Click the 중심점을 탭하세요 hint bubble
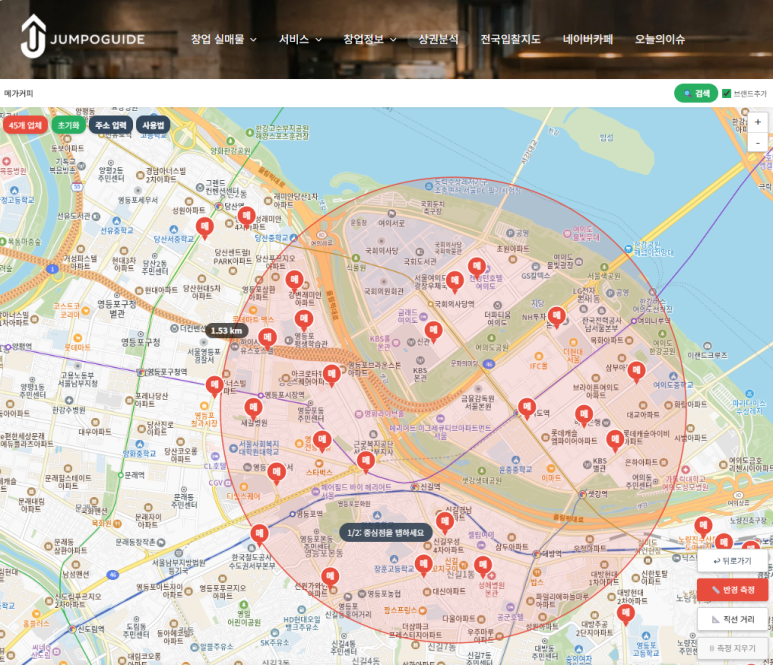 point(386,532)
